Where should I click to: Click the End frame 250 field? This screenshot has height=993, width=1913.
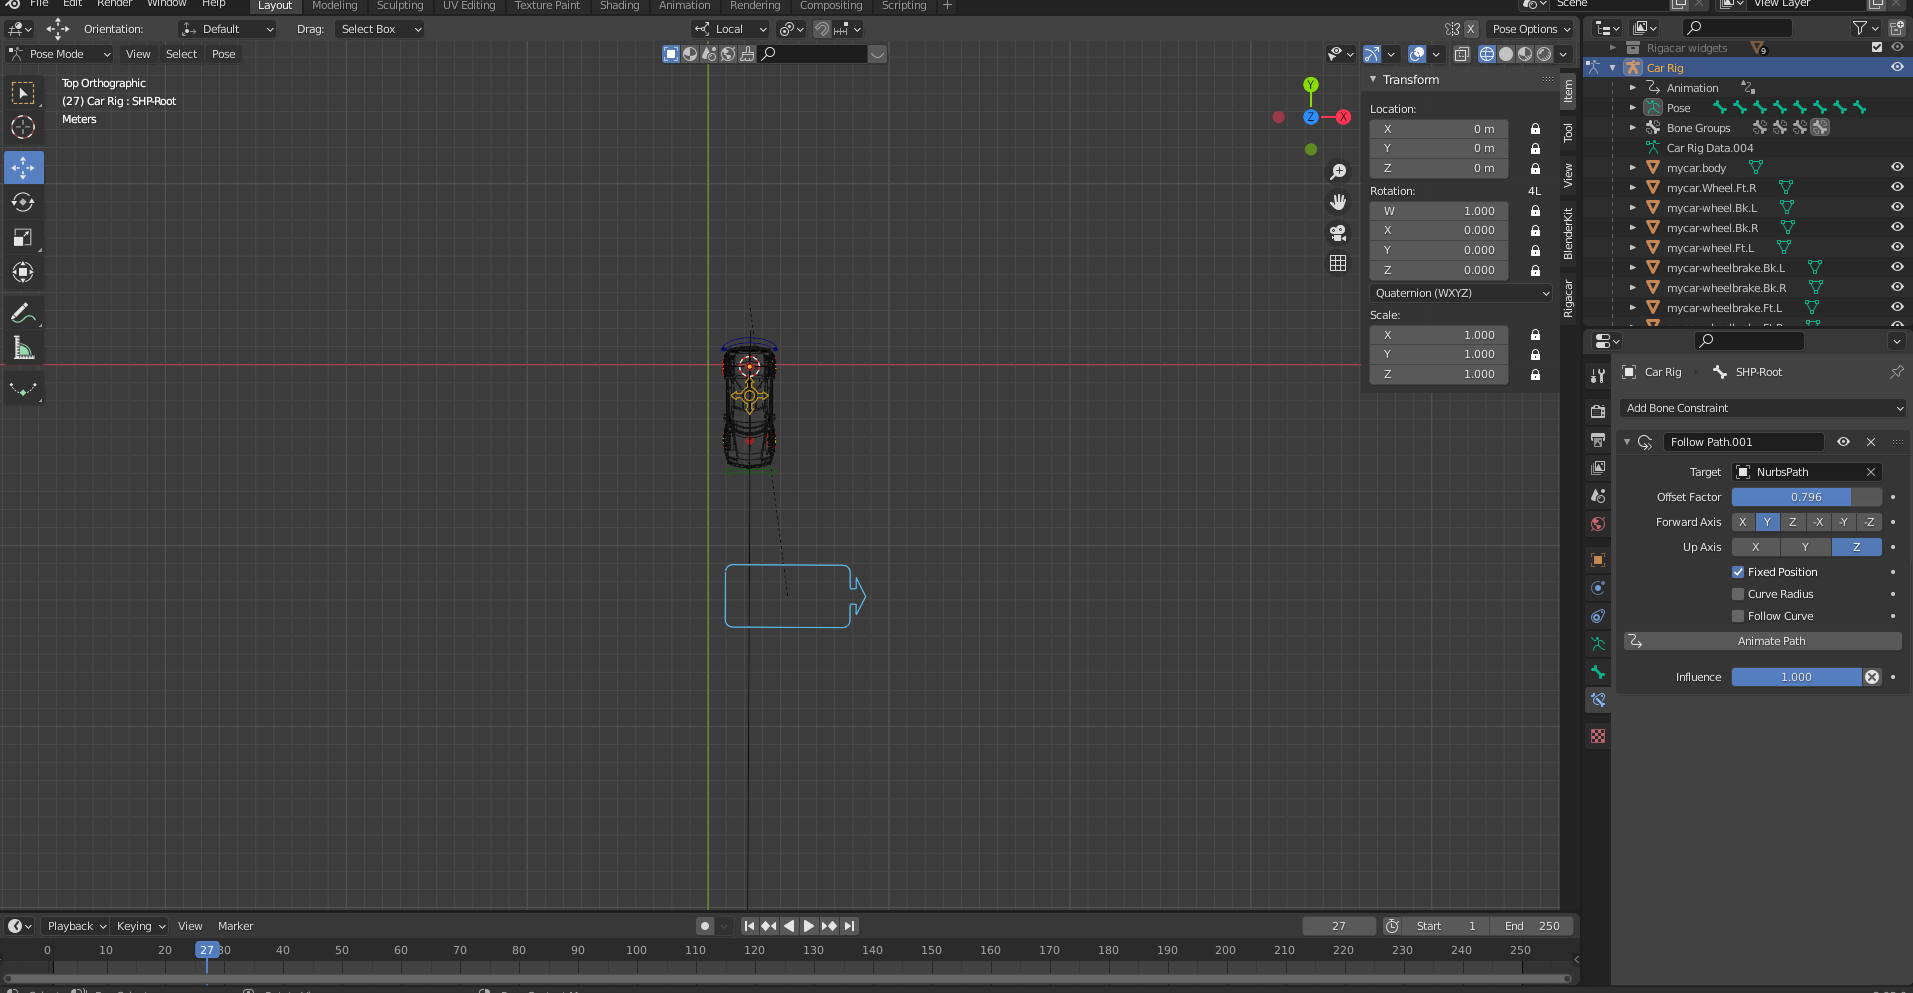(x=1533, y=926)
